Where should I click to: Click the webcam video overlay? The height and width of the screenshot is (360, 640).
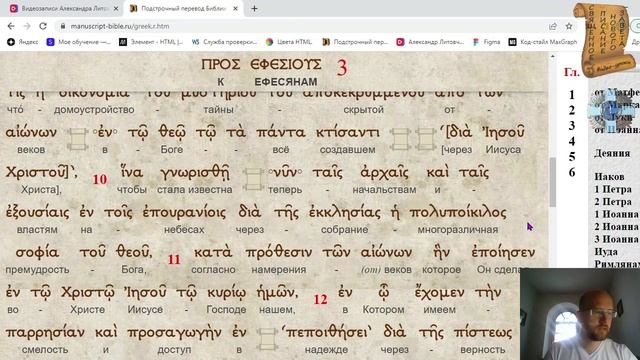click(x=580, y=314)
